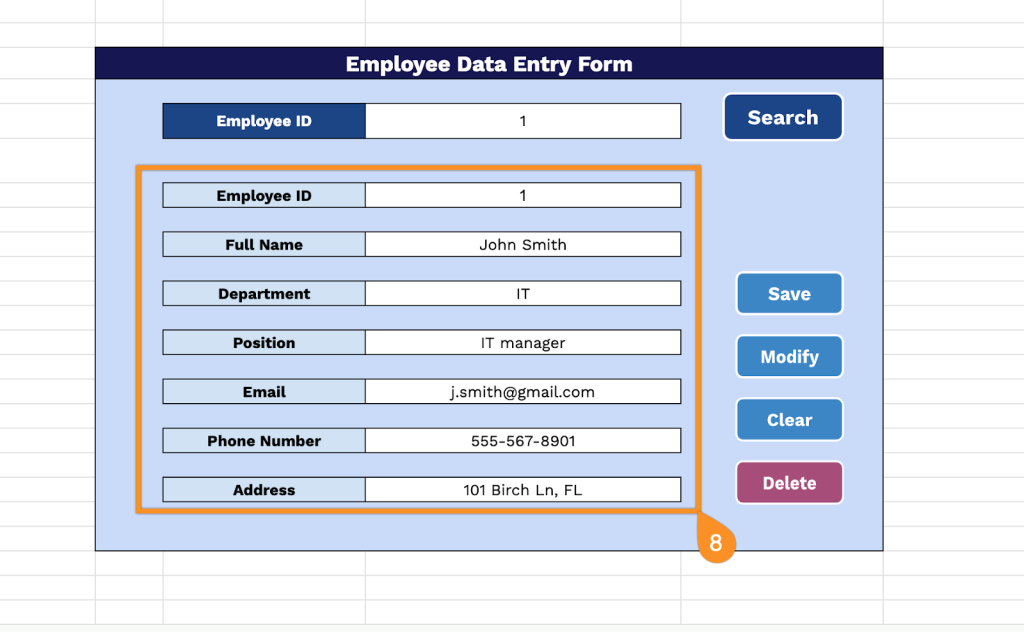
Task: Click the Address field with 101 Birch Ln
Action: (x=522, y=490)
